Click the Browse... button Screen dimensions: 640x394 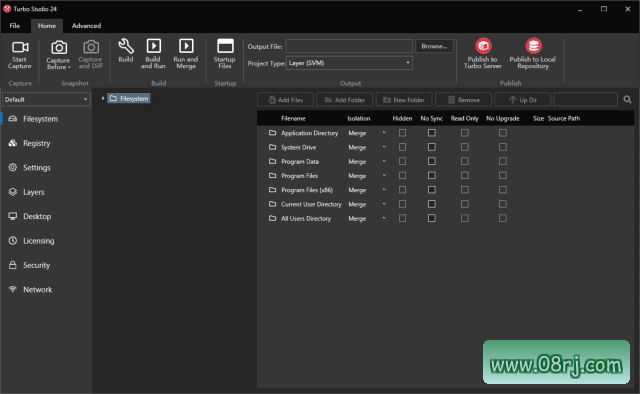point(434,46)
